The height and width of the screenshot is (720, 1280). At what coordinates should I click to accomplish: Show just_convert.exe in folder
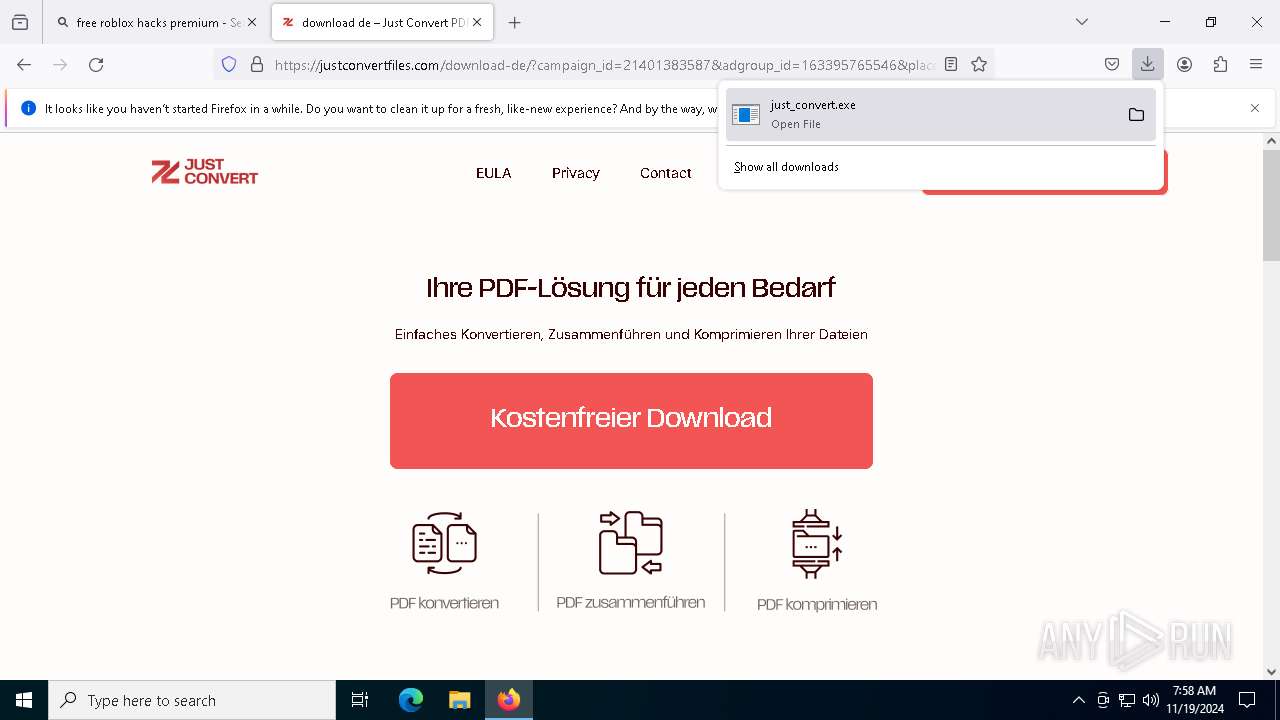[1136, 115]
